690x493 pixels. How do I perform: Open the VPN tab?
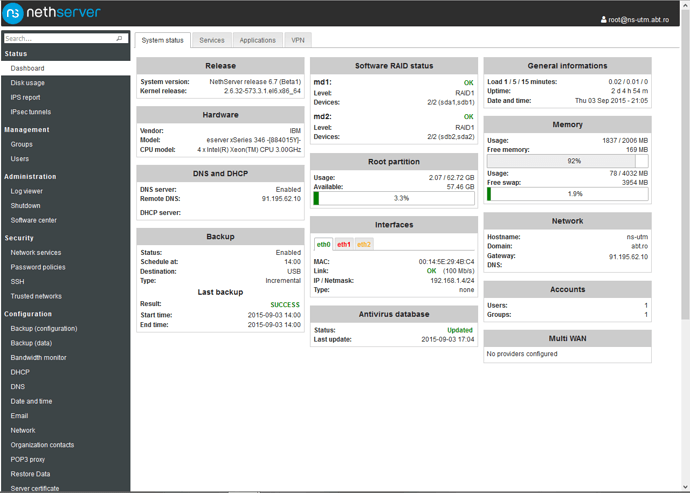tap(298, 40)
